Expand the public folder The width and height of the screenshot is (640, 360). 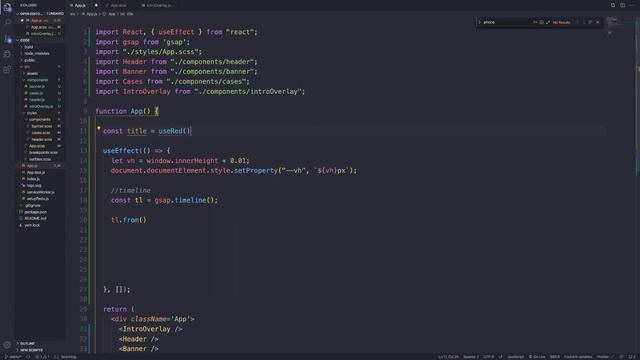(x=40, y=60)
